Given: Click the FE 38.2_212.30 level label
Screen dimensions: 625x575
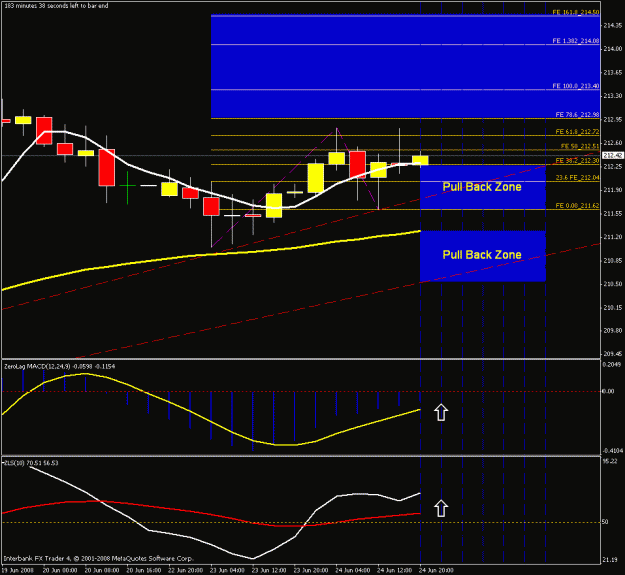Looking at the screenshot, I should (577, 161).
